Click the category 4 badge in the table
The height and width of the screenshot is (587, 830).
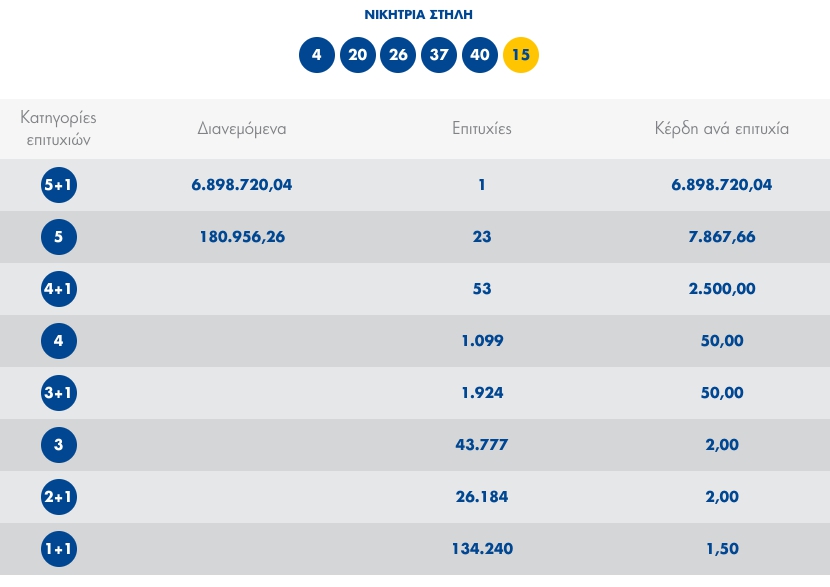coord(59,341)
